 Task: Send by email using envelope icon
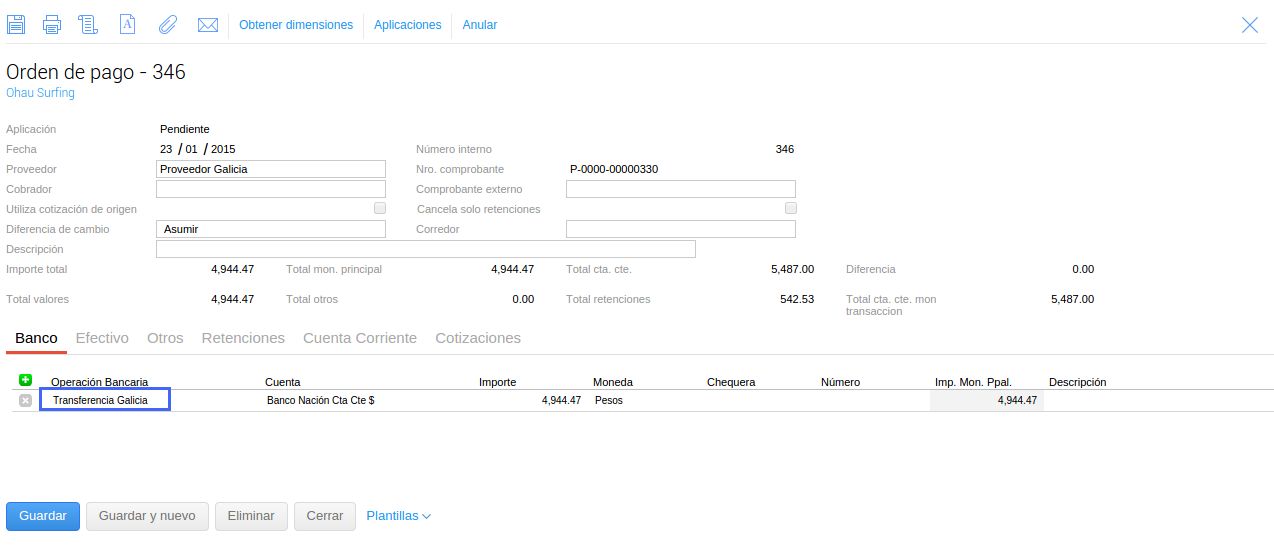(208, 25)
